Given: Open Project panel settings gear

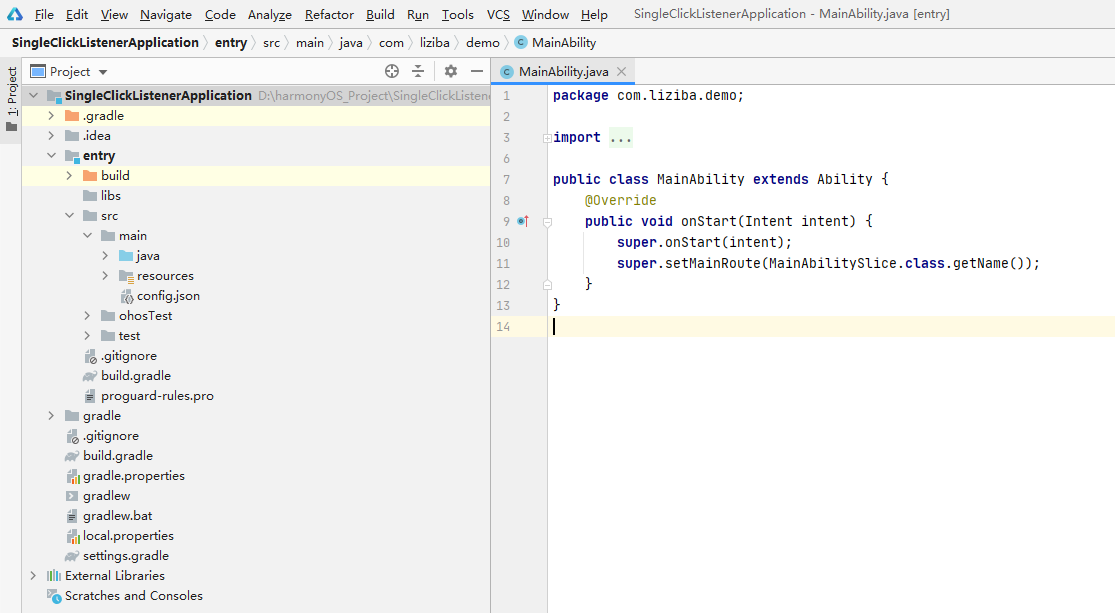Looking at the screenshot, I should [451, 71].
